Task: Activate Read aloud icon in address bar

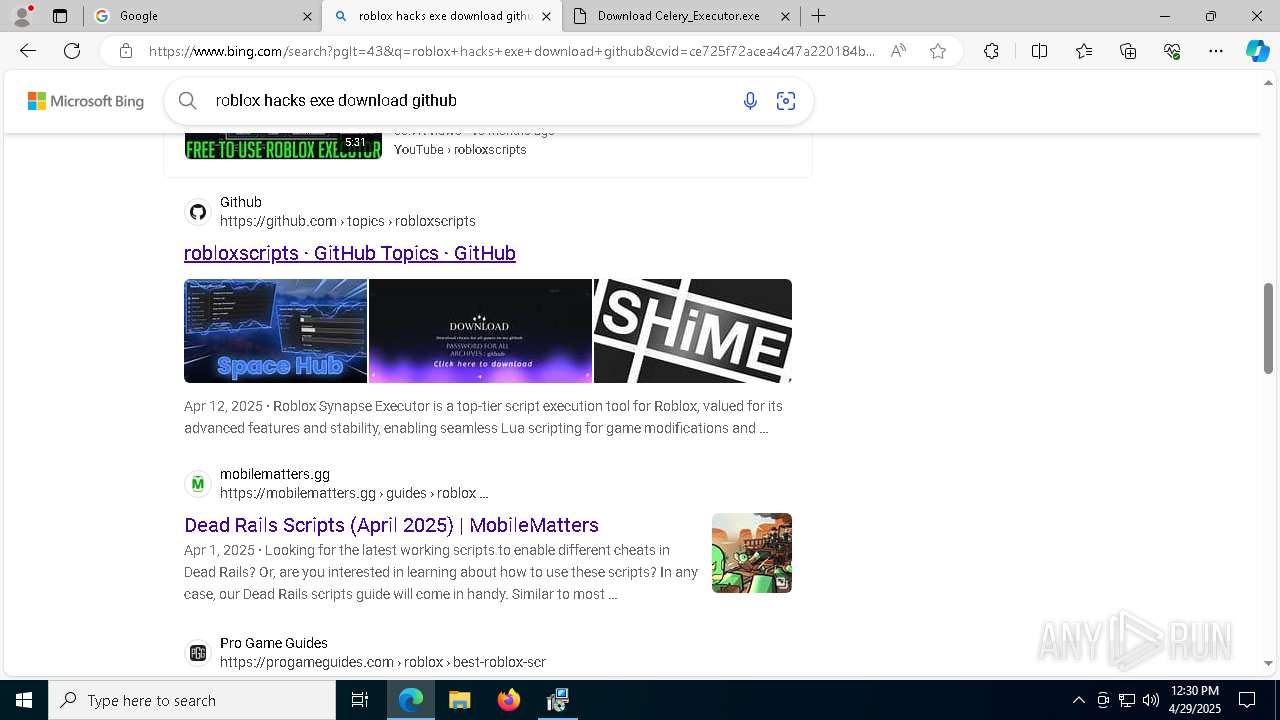Action: point(898,51)
